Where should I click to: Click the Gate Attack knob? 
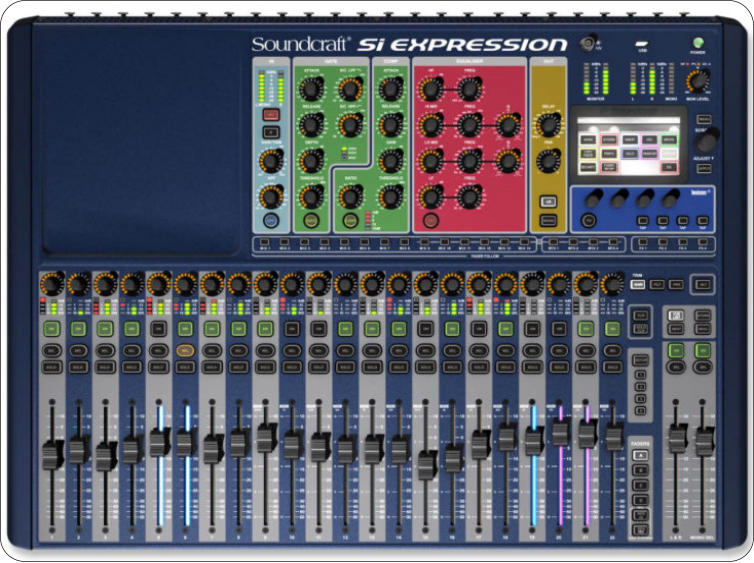[312, 88]
